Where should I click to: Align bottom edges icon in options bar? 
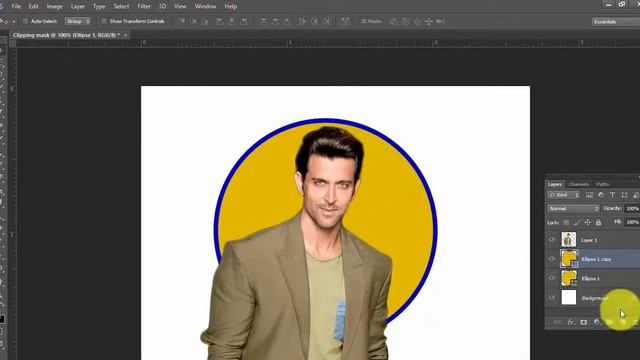point(205,21)
